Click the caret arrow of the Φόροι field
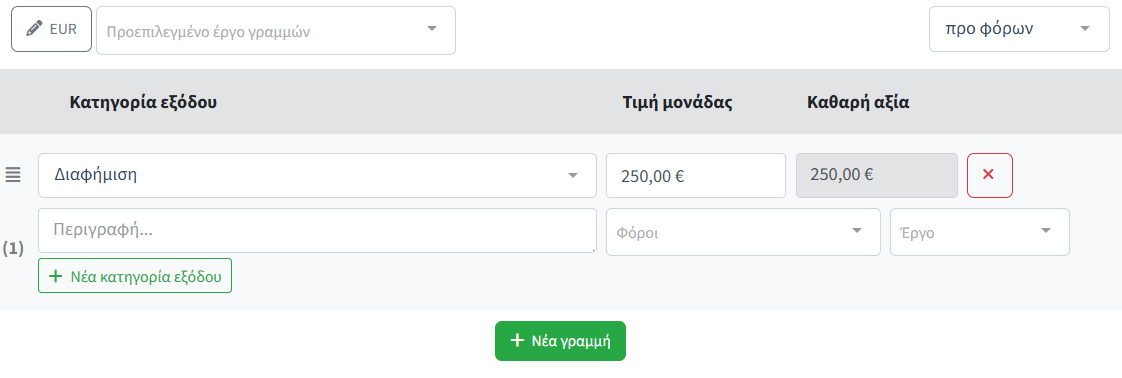 click(x=857, y=231)
